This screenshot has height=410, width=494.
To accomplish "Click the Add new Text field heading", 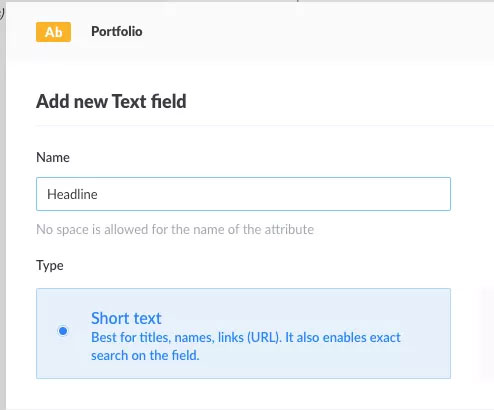I will tap(111, 101).
